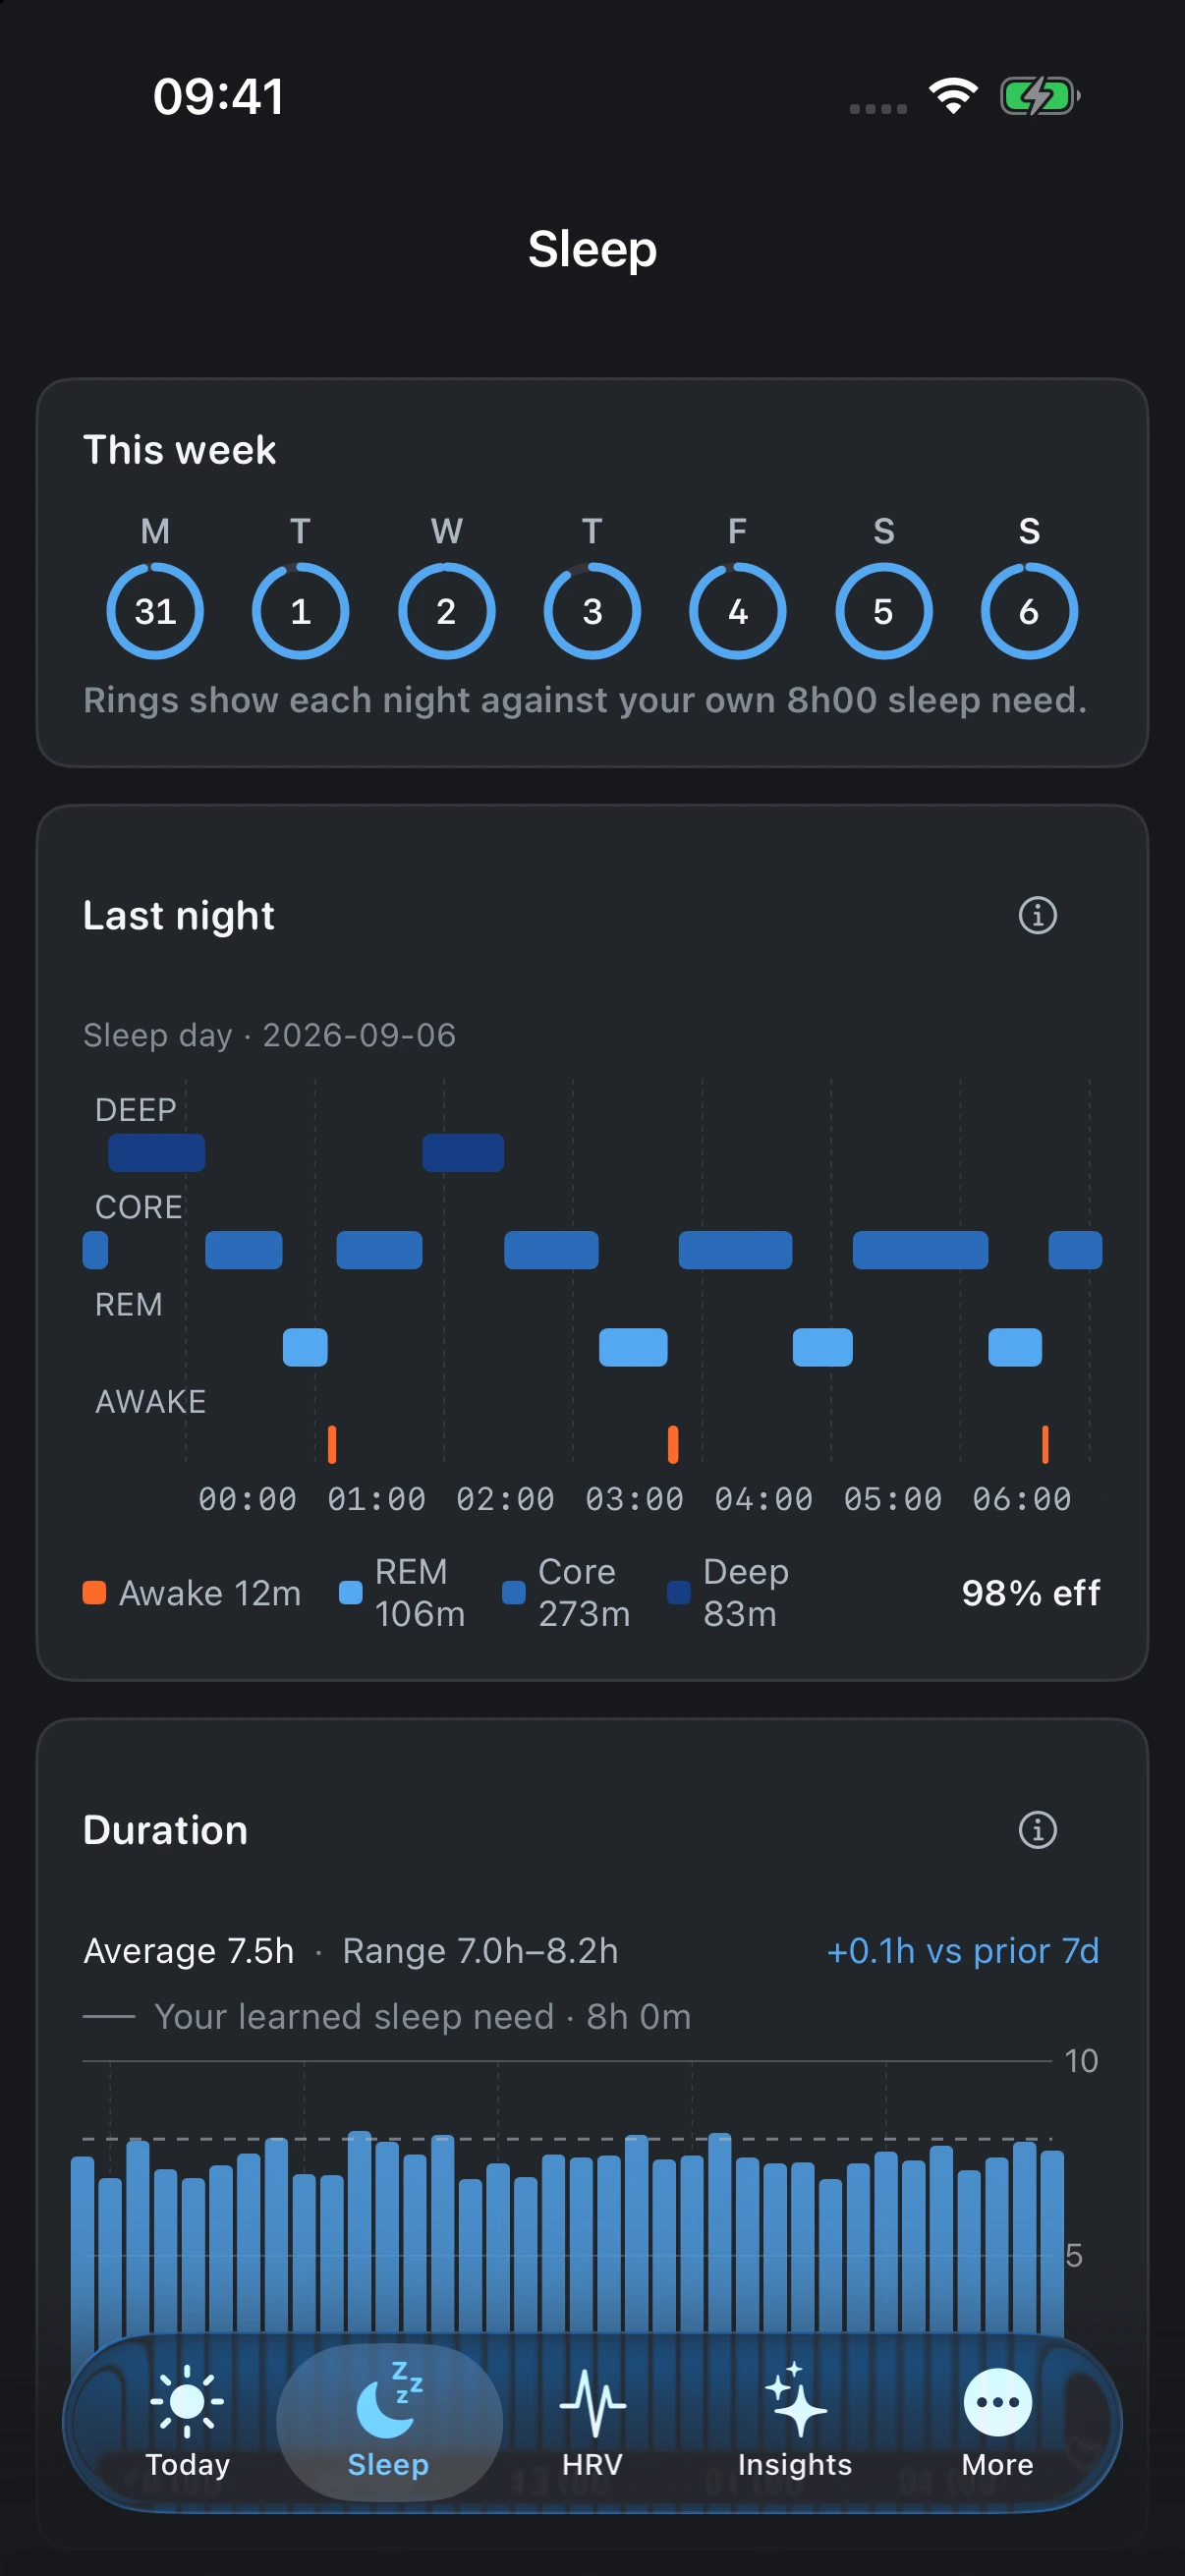
Task: Open the Last night info icon
Action: click(1037, 915)
